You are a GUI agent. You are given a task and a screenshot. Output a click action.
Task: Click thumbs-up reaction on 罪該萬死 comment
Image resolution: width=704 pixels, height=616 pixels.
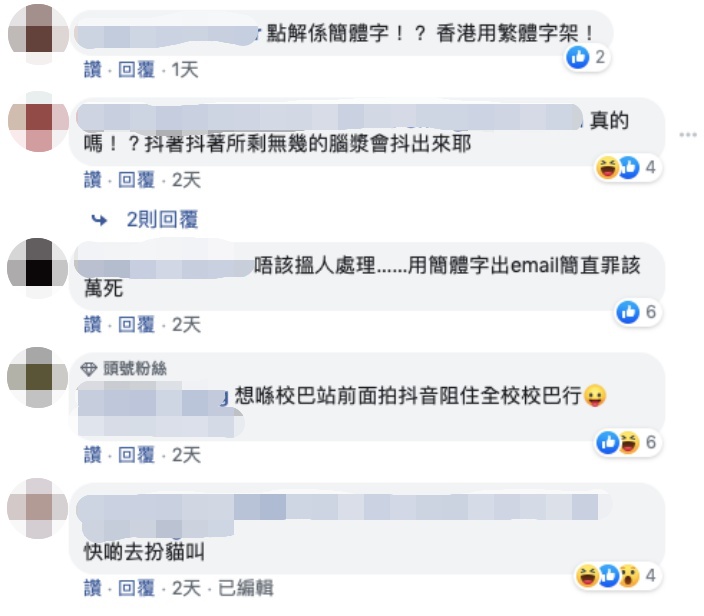628,312
